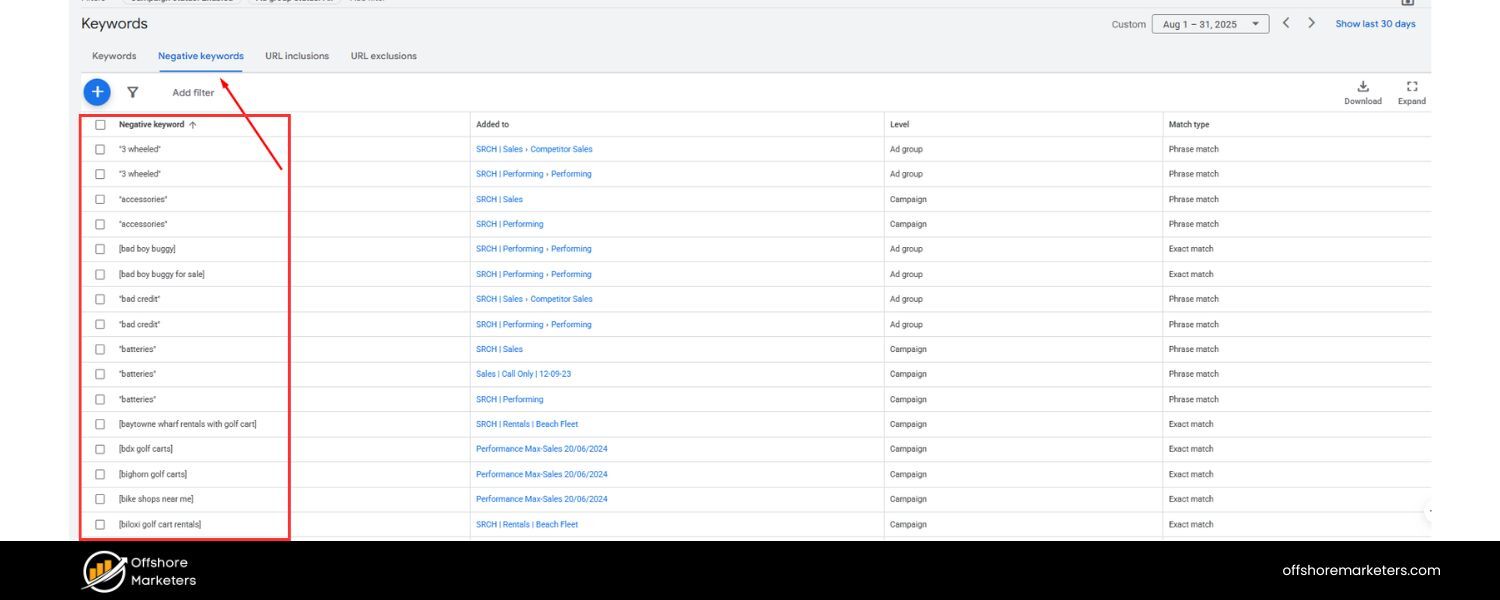Click the Match type column header
This screenshot has width=1500, height=600.
1188,125
